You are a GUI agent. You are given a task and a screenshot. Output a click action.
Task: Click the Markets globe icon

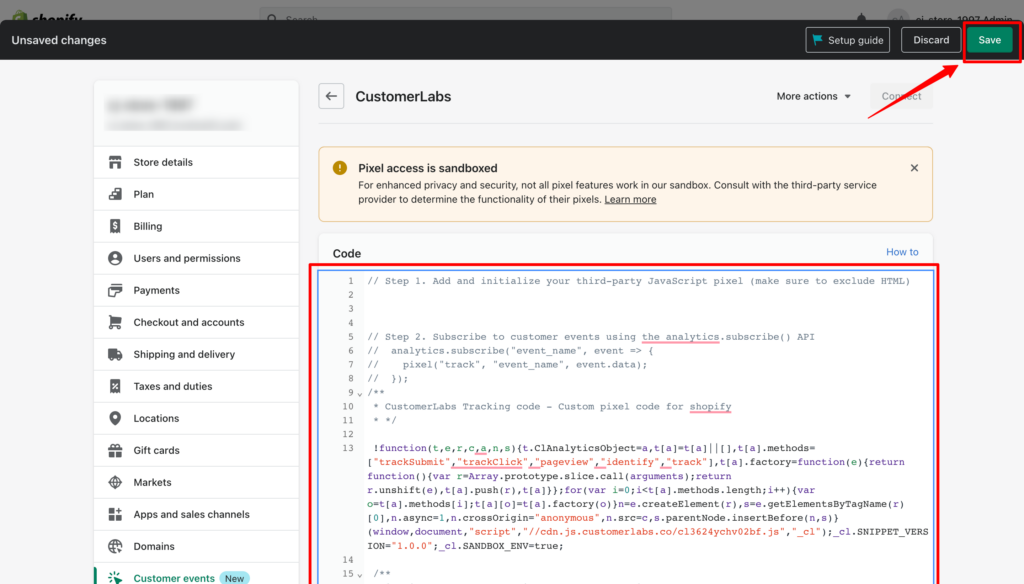(115, 482)
